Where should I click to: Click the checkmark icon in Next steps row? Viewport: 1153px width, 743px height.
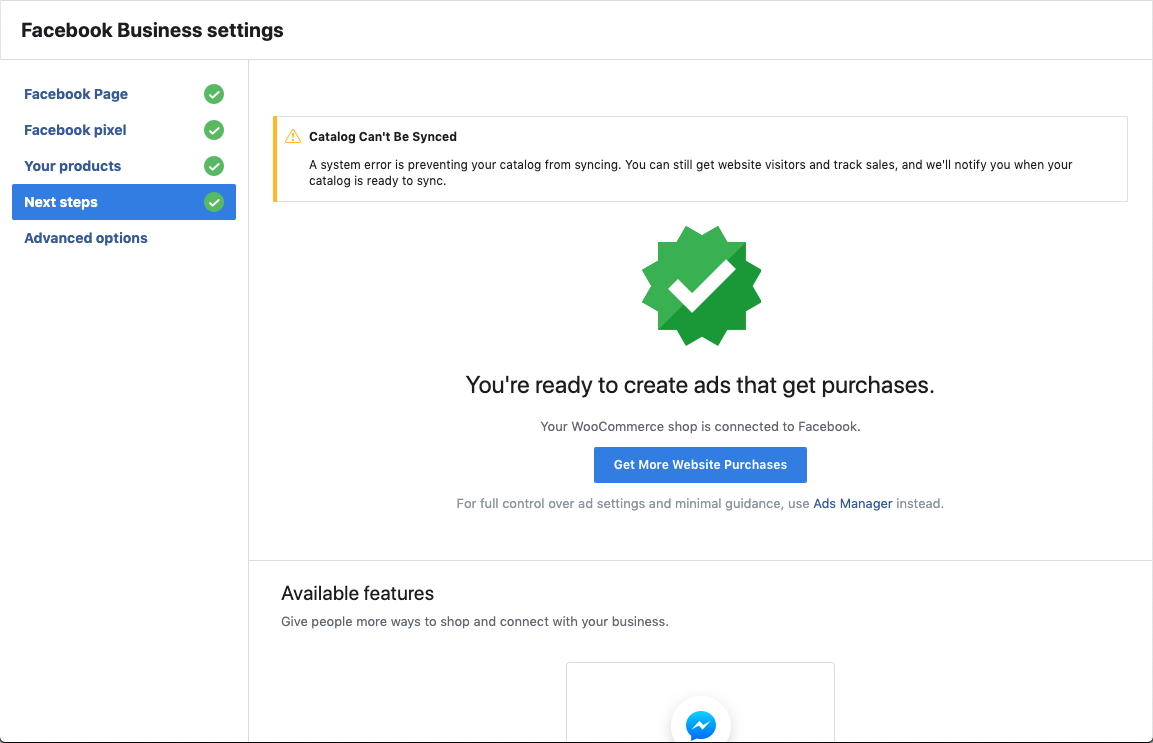(214, 202)
